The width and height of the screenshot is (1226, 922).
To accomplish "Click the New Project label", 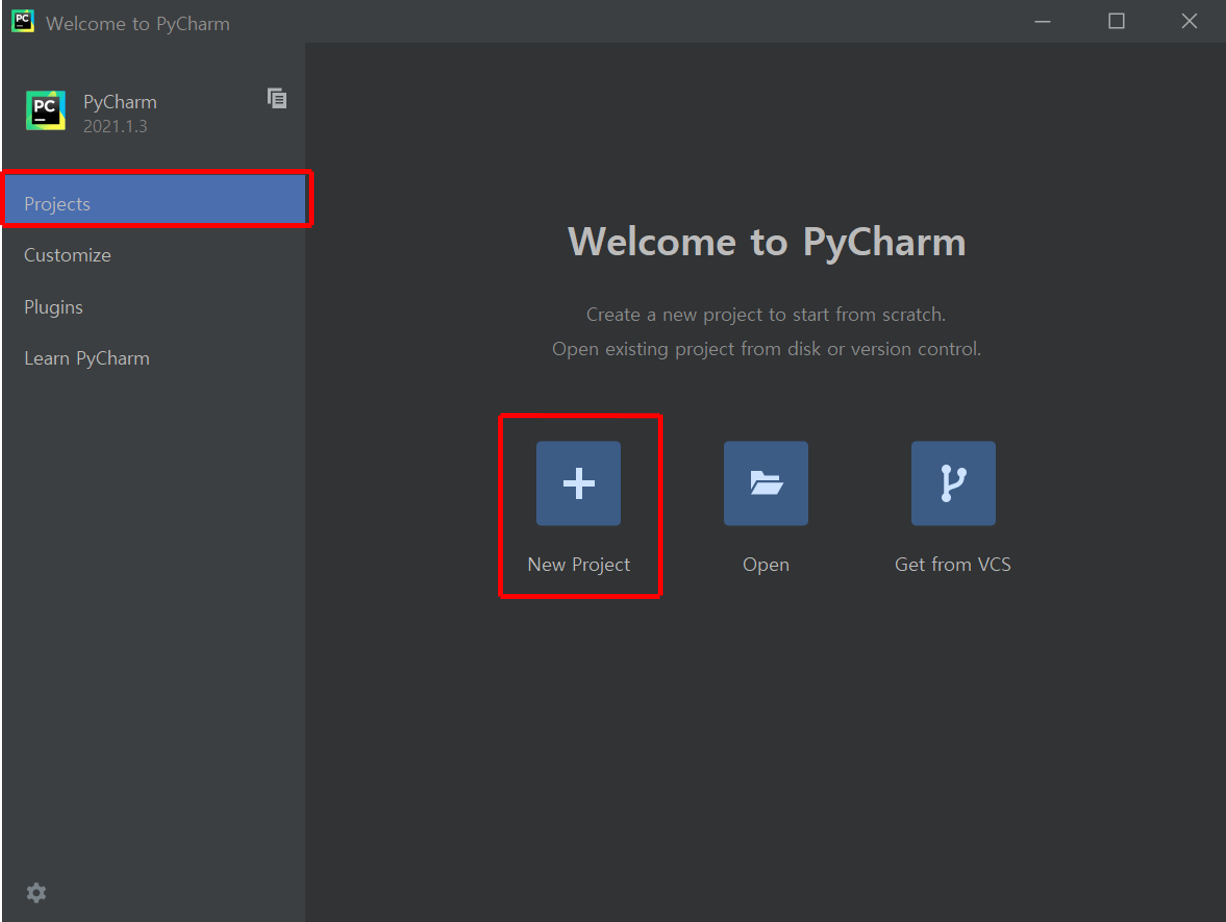I will click(x=579, y=564).
